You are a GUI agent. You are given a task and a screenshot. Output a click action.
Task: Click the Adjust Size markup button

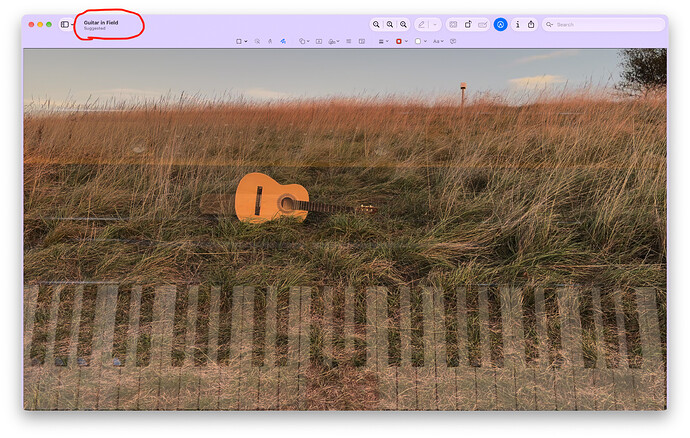coord(362,41)
